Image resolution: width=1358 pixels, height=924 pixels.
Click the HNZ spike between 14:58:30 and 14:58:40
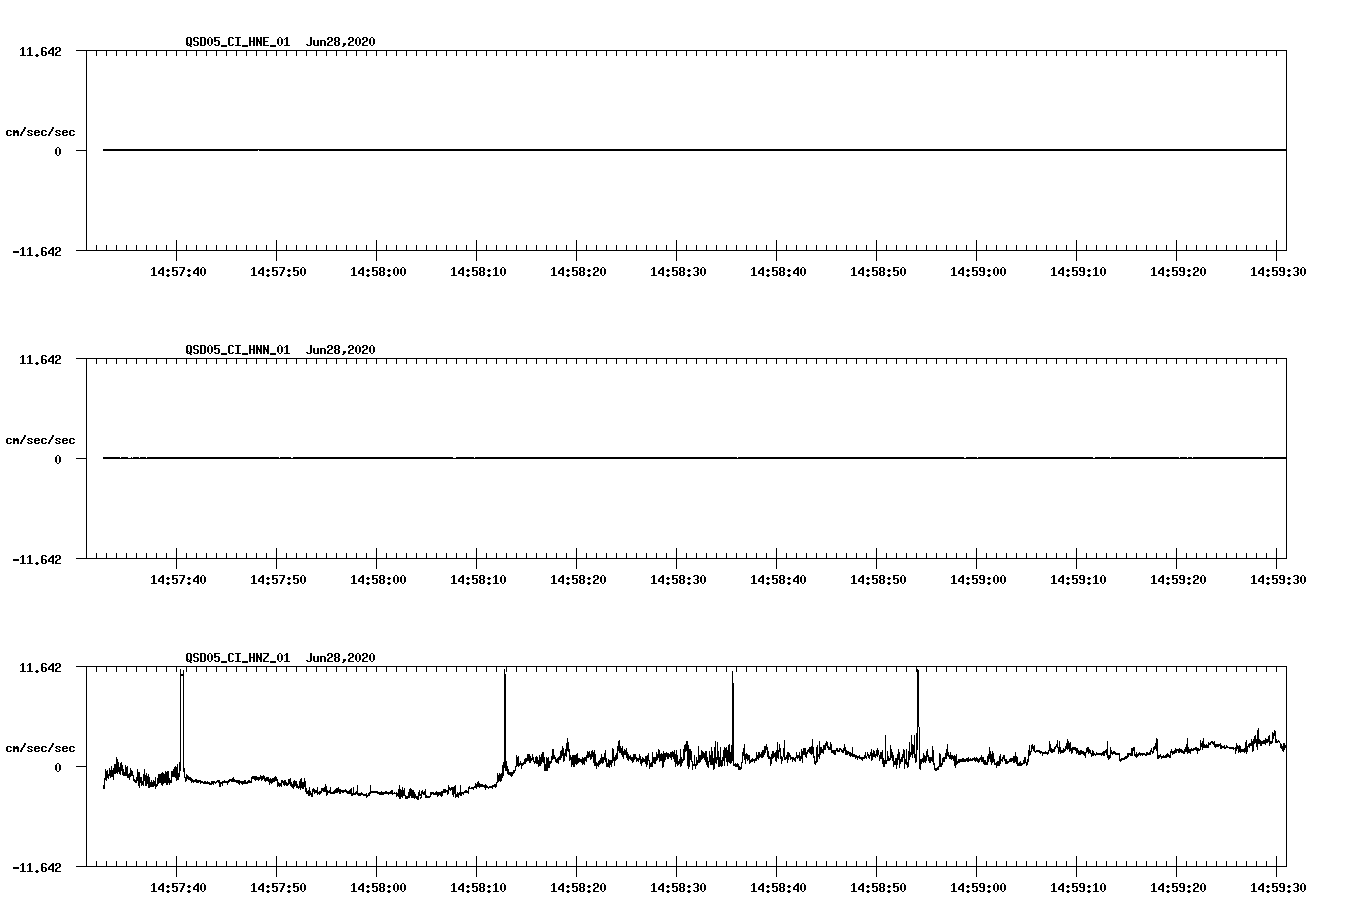click(733, 717)
